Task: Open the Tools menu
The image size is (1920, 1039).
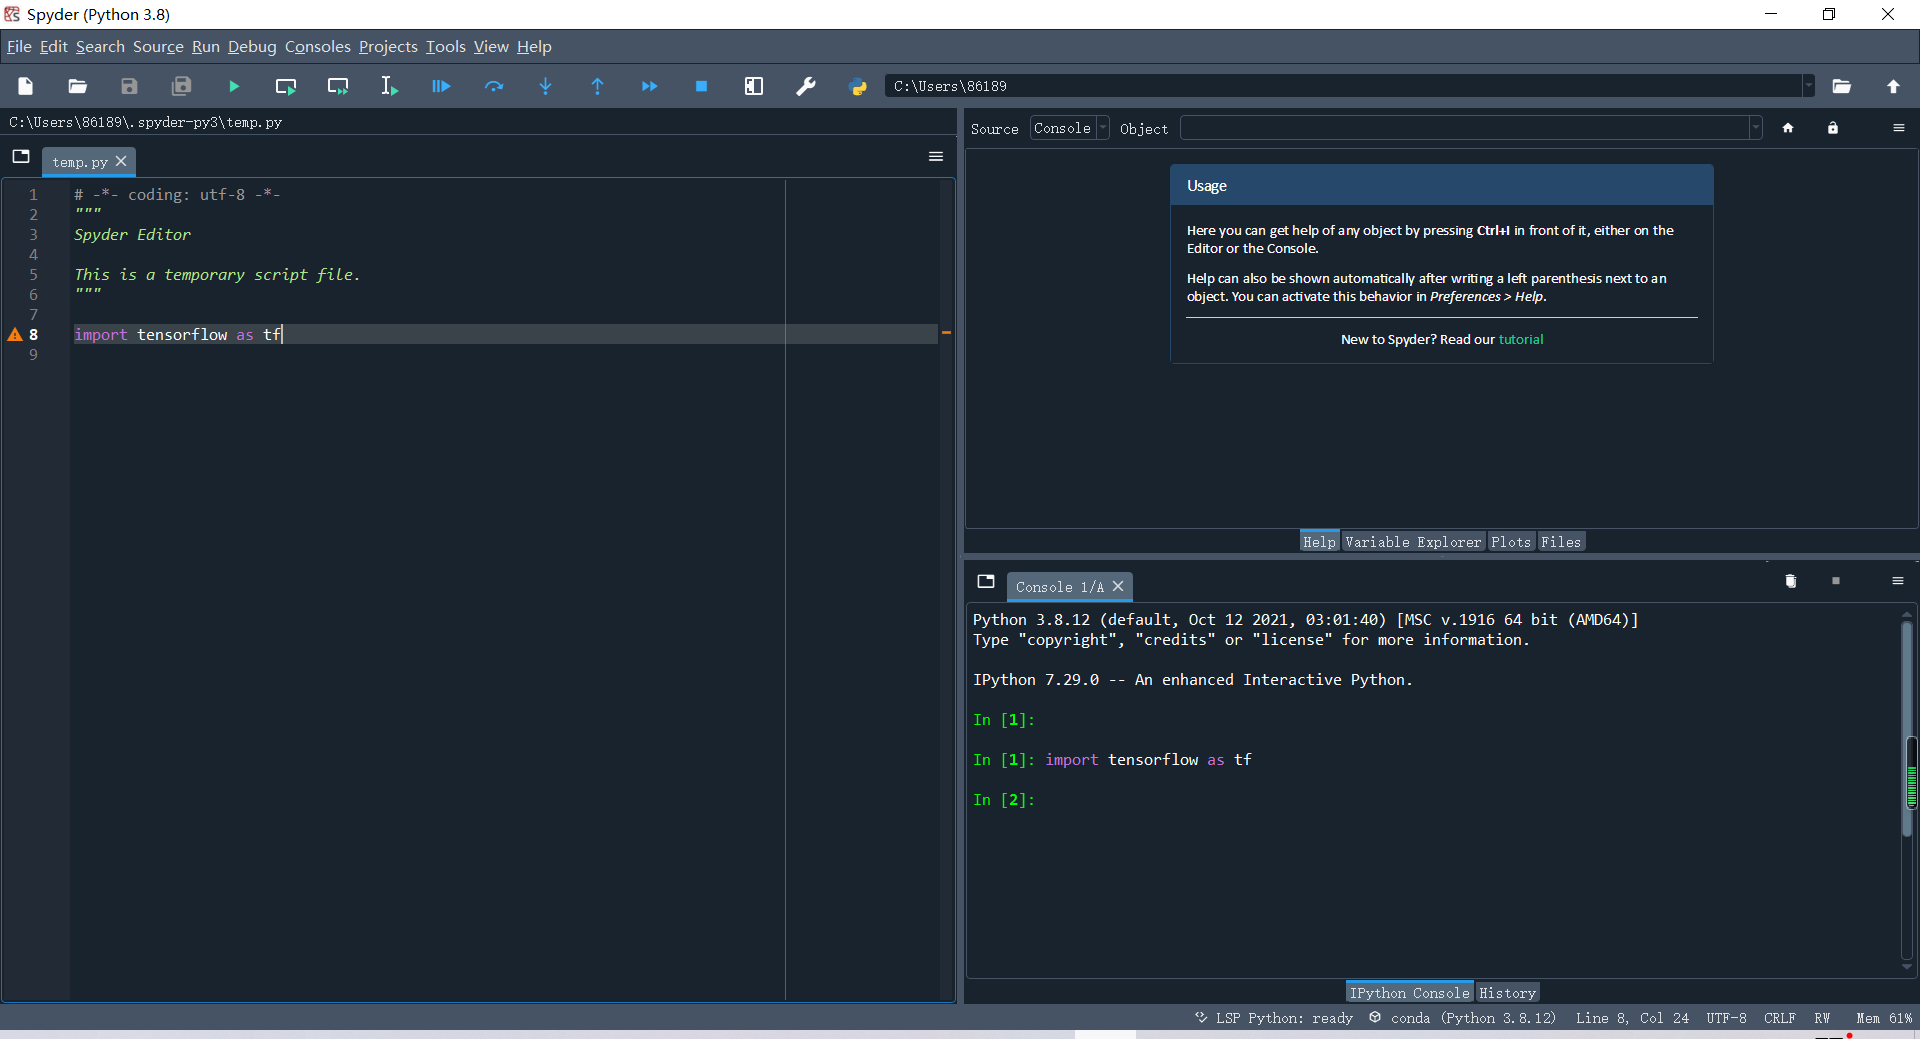Action: 446,47
